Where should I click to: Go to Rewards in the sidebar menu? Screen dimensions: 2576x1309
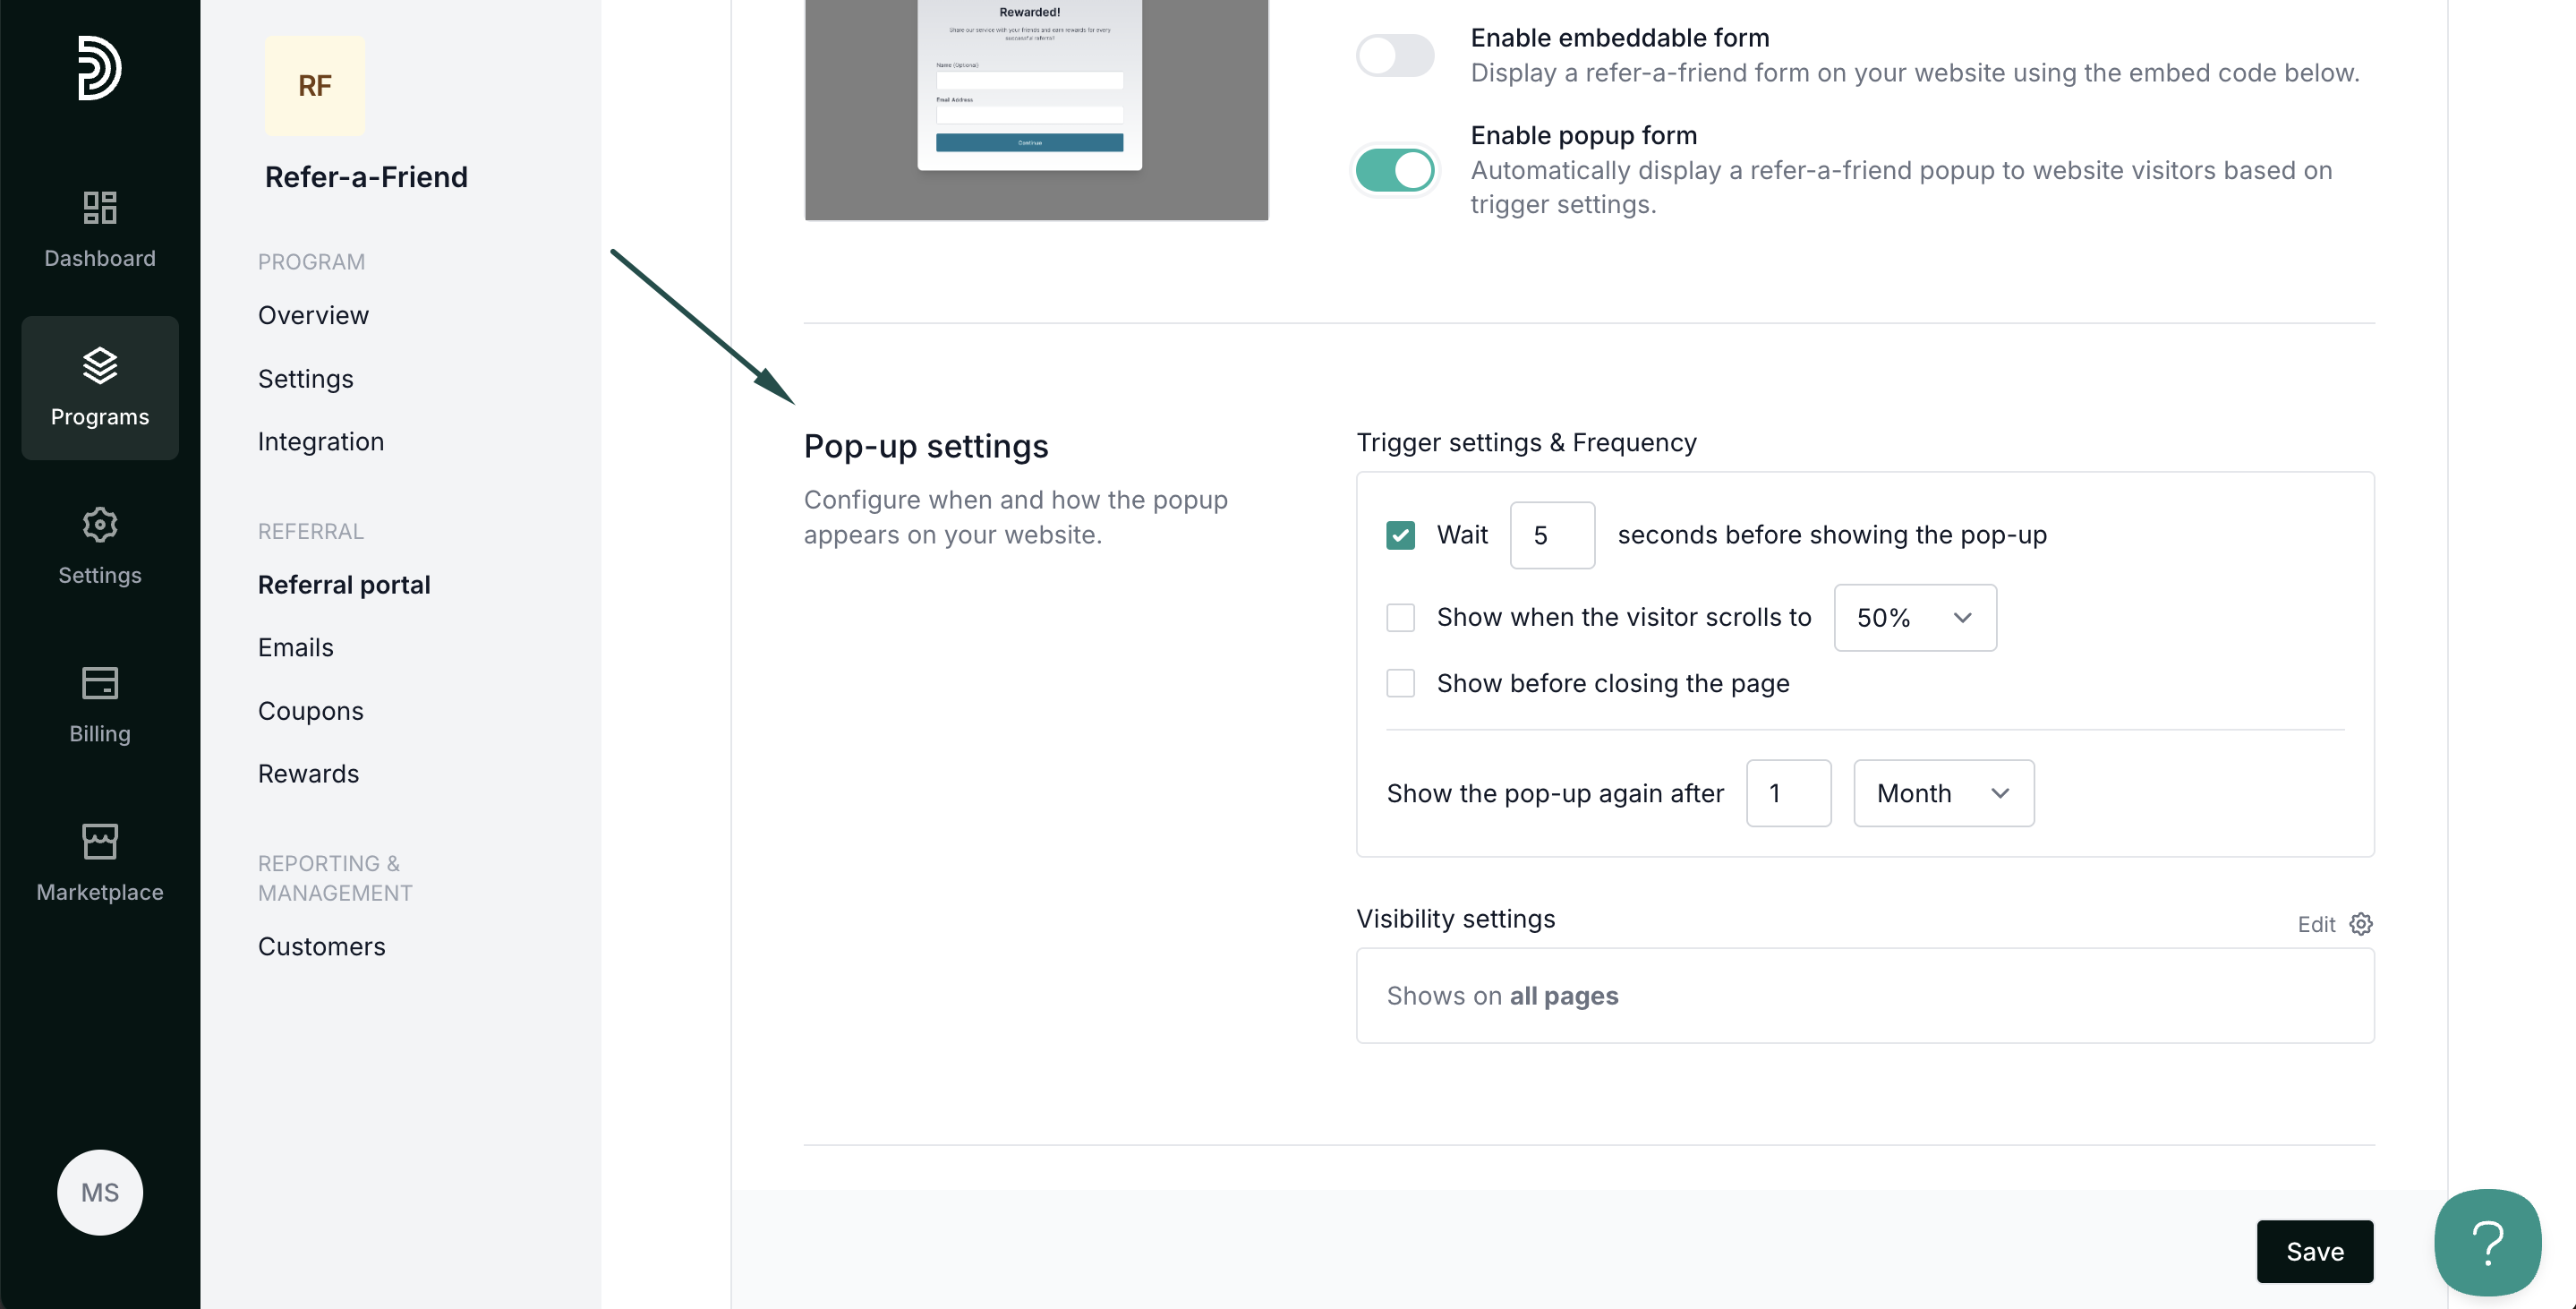coord(308,774)
